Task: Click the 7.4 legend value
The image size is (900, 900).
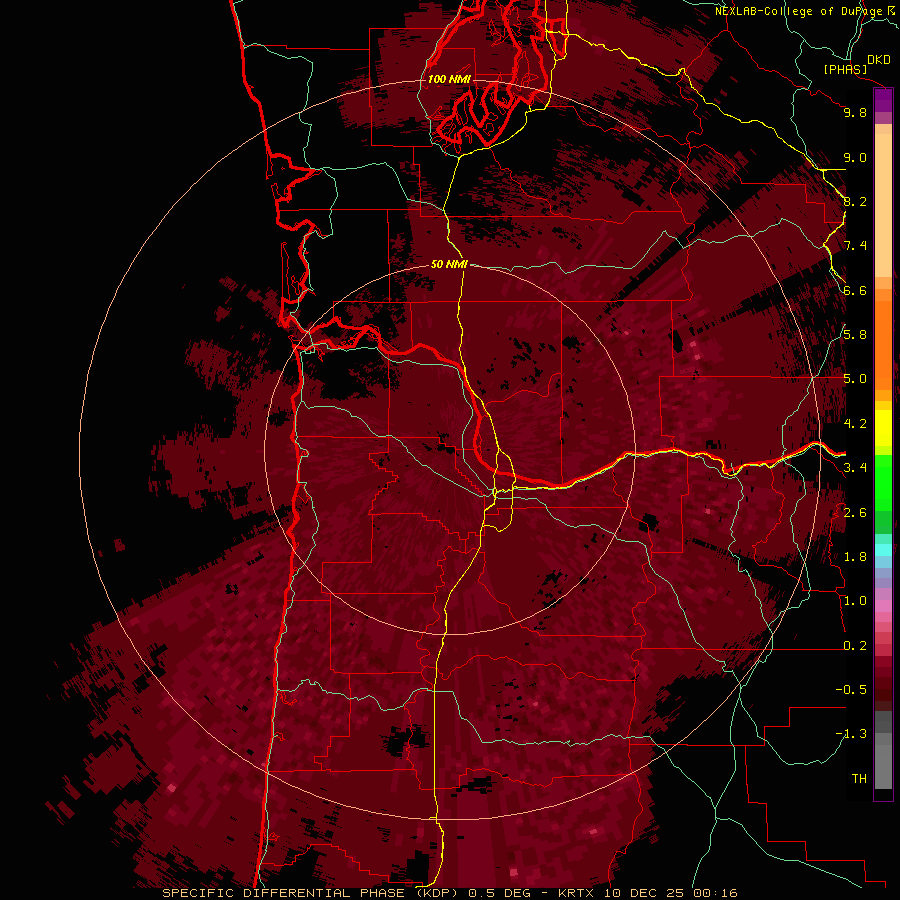Action: pyautogui.click(x=855, y=246)
